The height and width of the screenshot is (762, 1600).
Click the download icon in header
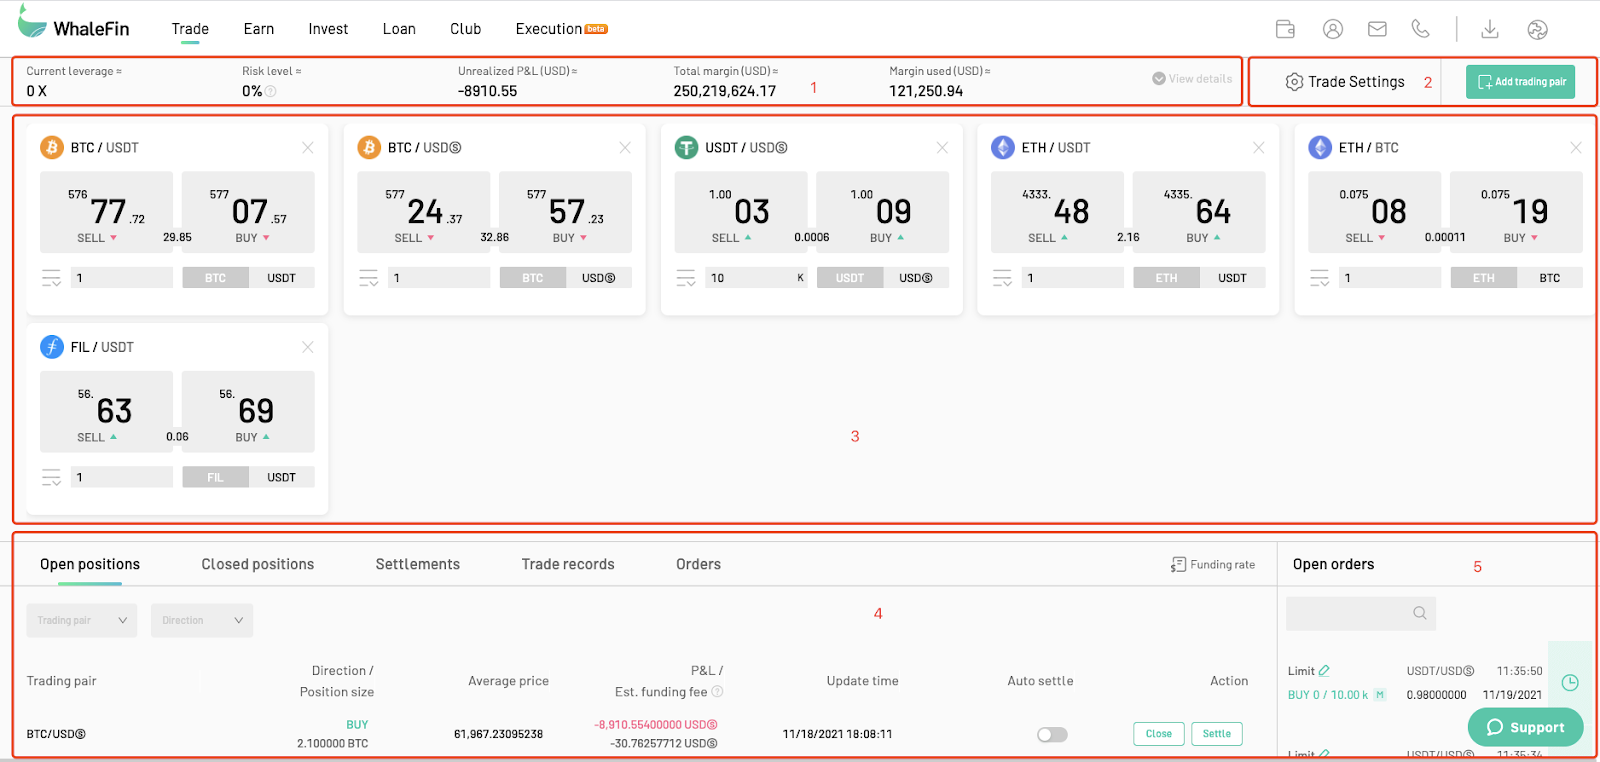click(1490, 29)
